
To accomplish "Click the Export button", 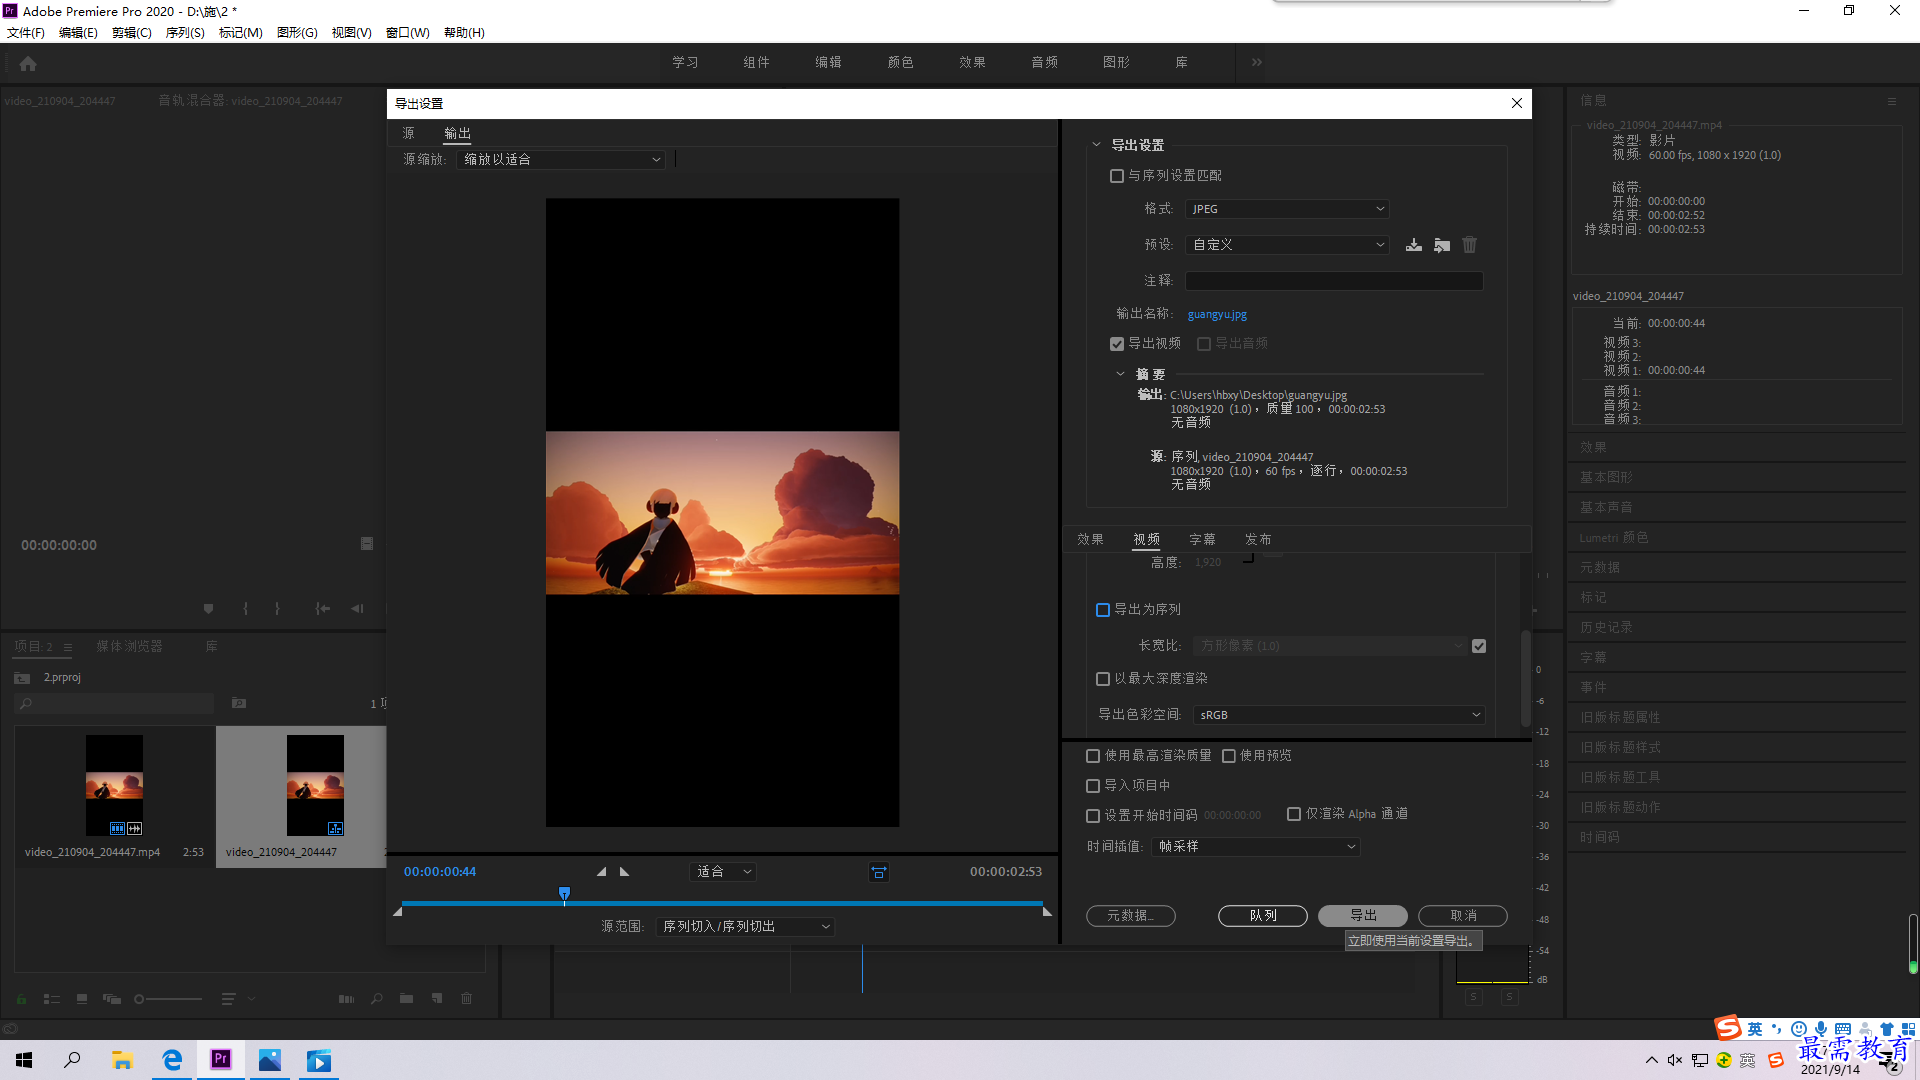I will click(x=1362, y=916).
